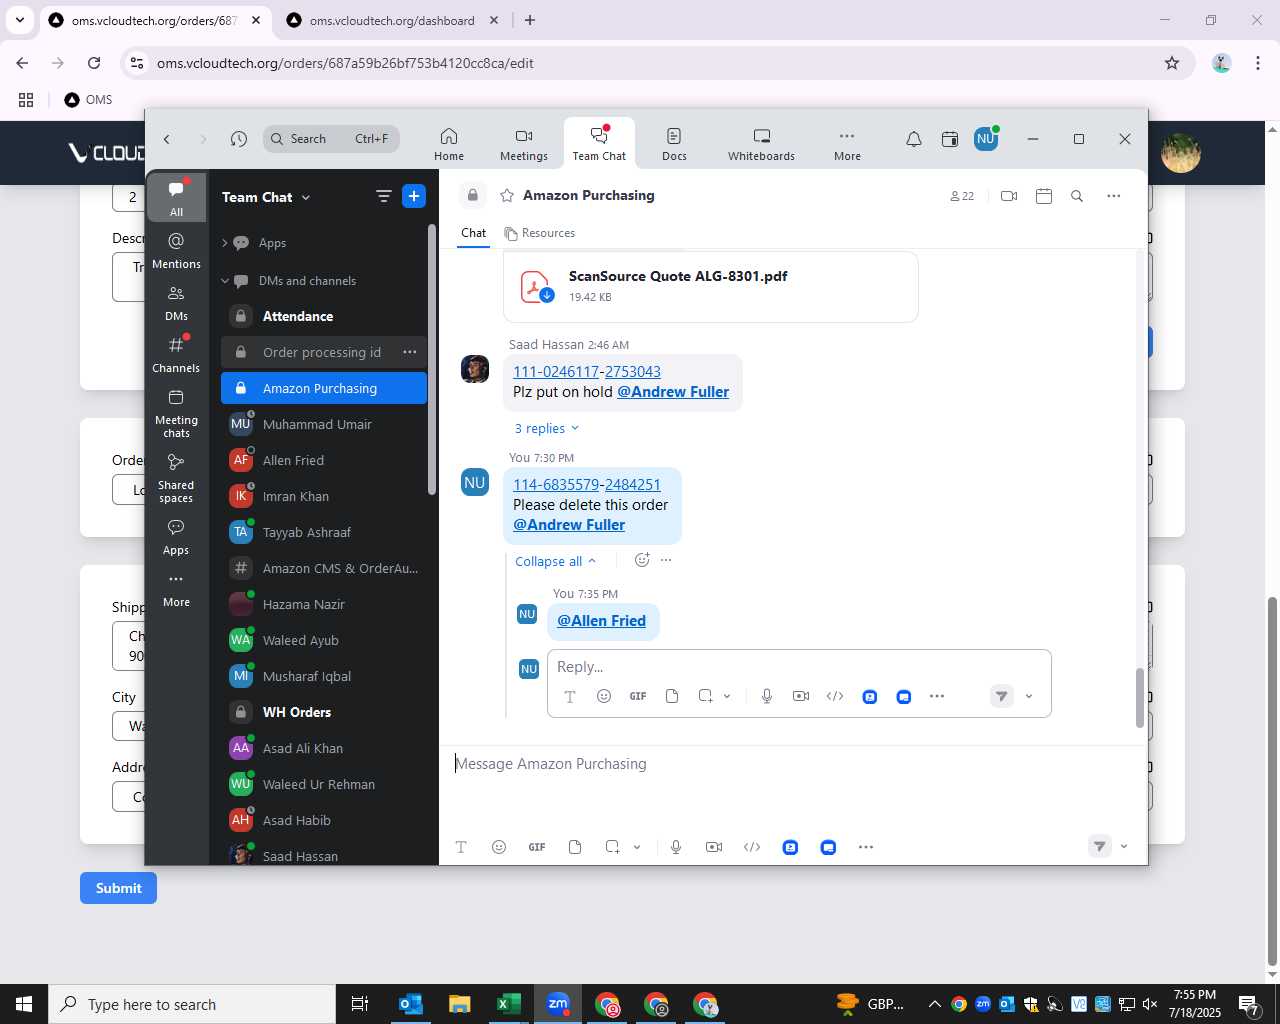The height and width of the screenshot is (1024, 1280).
Task: Open Meeting chats in sidebar
Action: point(176,413)
